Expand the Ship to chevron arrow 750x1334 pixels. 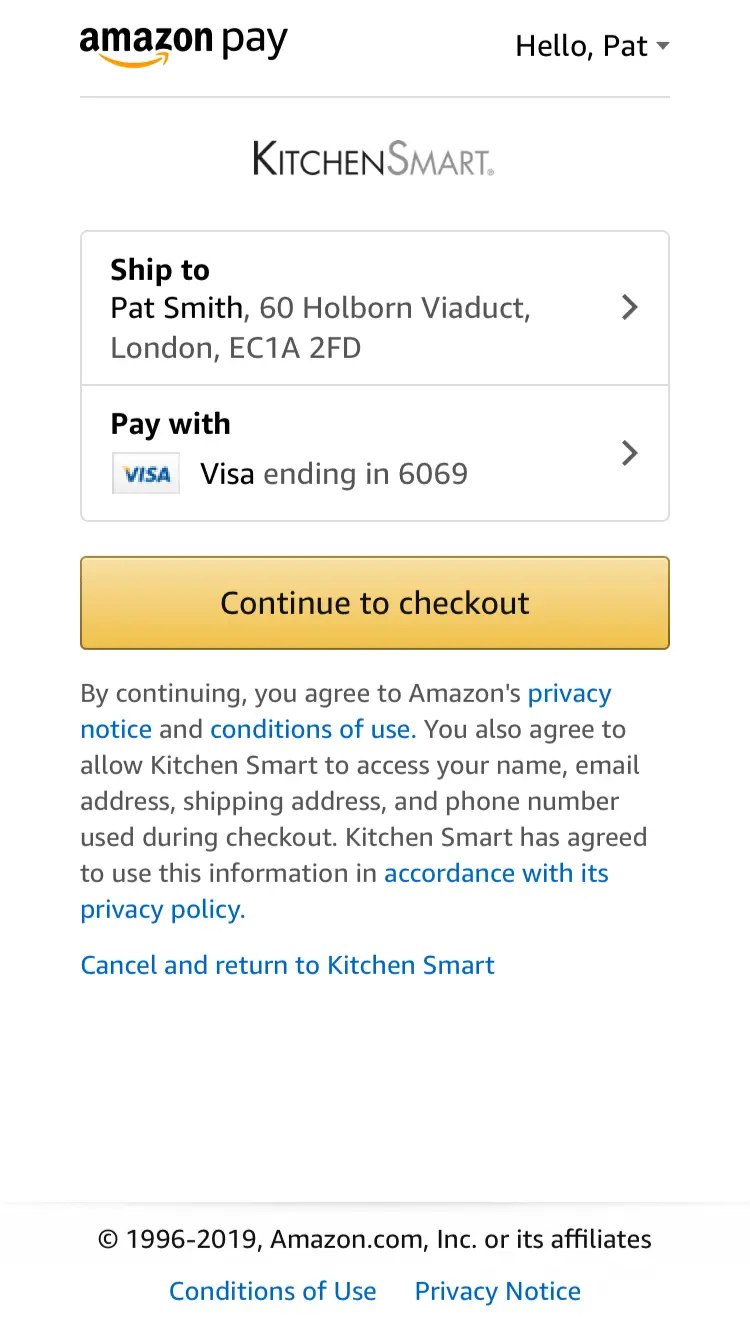pos(629,307)
